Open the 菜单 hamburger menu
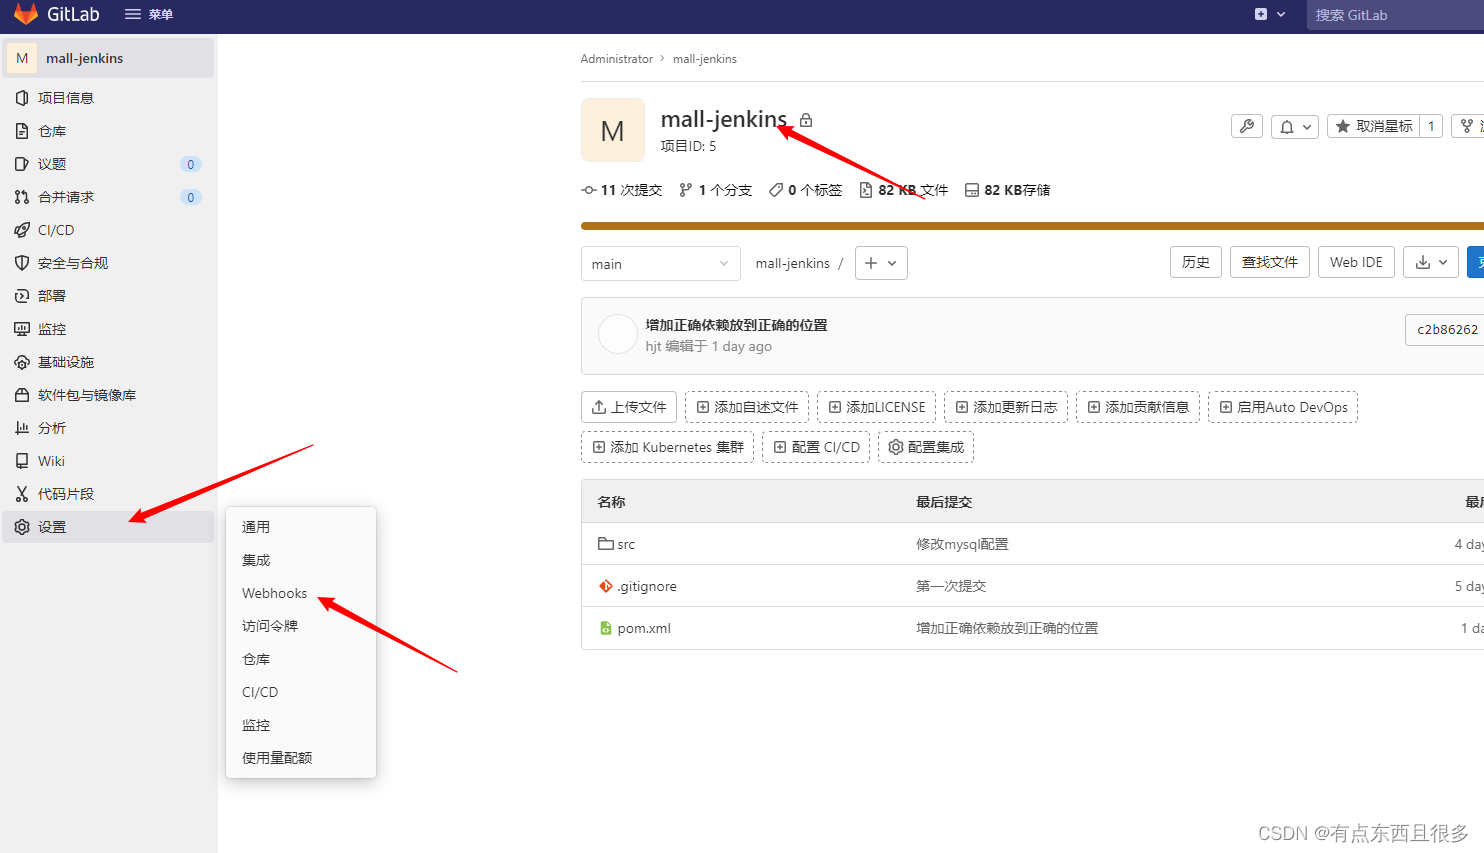The height and width of the screenshot is (853, 1484). point(148,14)
